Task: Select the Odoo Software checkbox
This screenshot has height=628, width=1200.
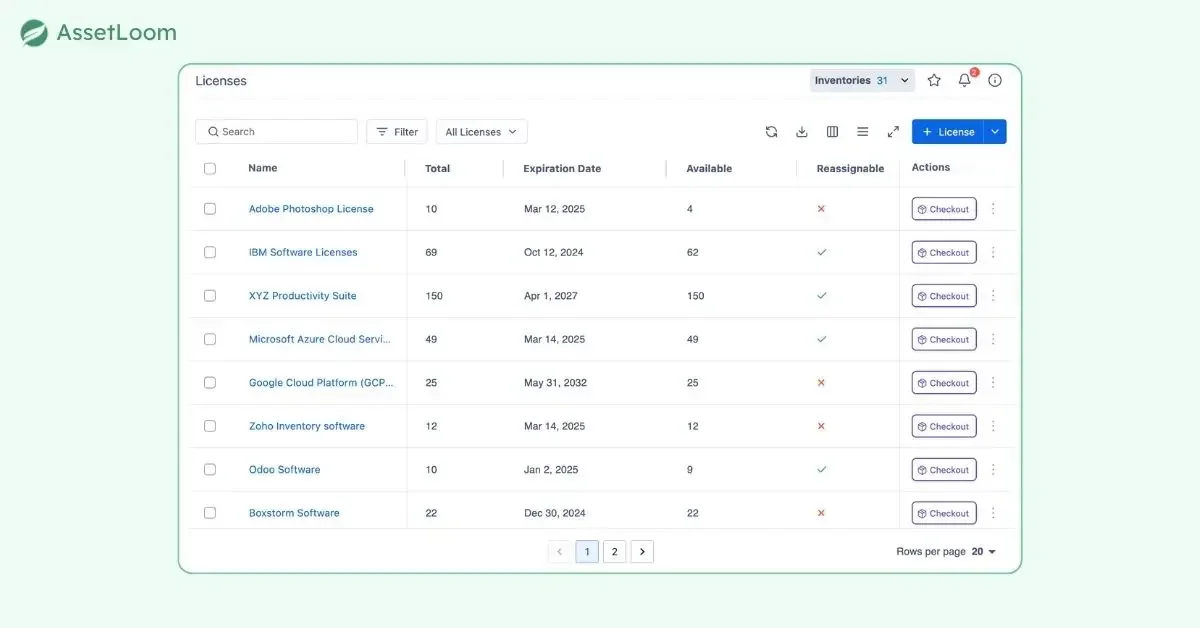Action: pyautogui.click(x=210, y=470)
